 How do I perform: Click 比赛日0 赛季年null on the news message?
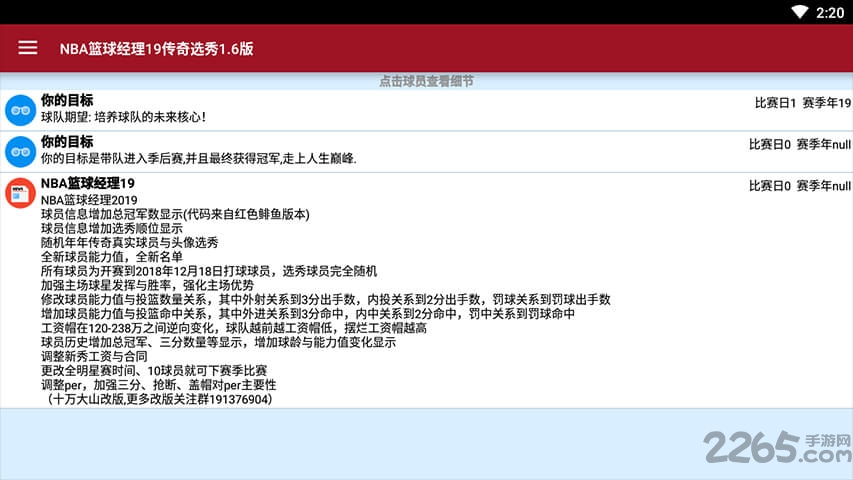click(799, 186)
